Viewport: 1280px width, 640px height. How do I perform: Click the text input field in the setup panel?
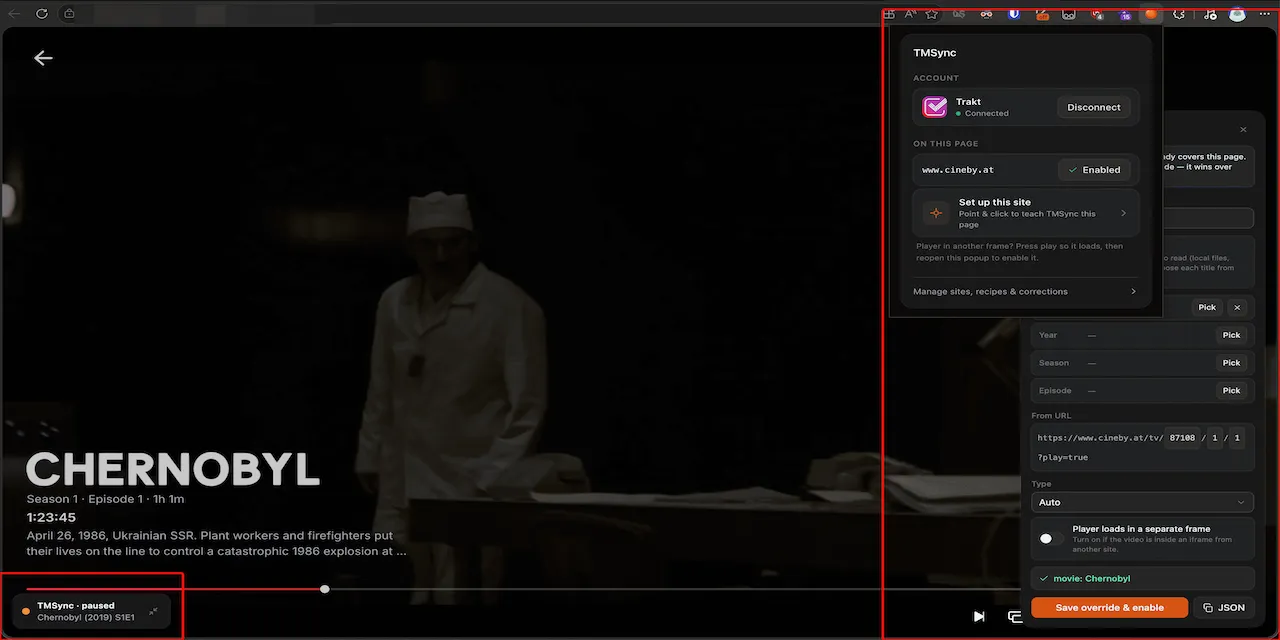point(1207,218)
